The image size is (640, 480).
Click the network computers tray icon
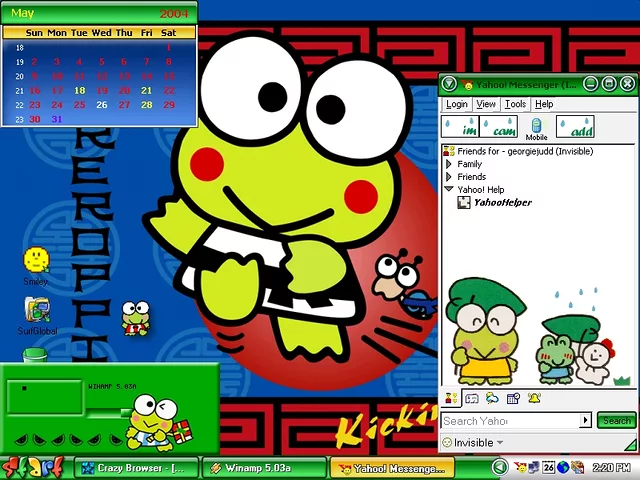[533, 467]
